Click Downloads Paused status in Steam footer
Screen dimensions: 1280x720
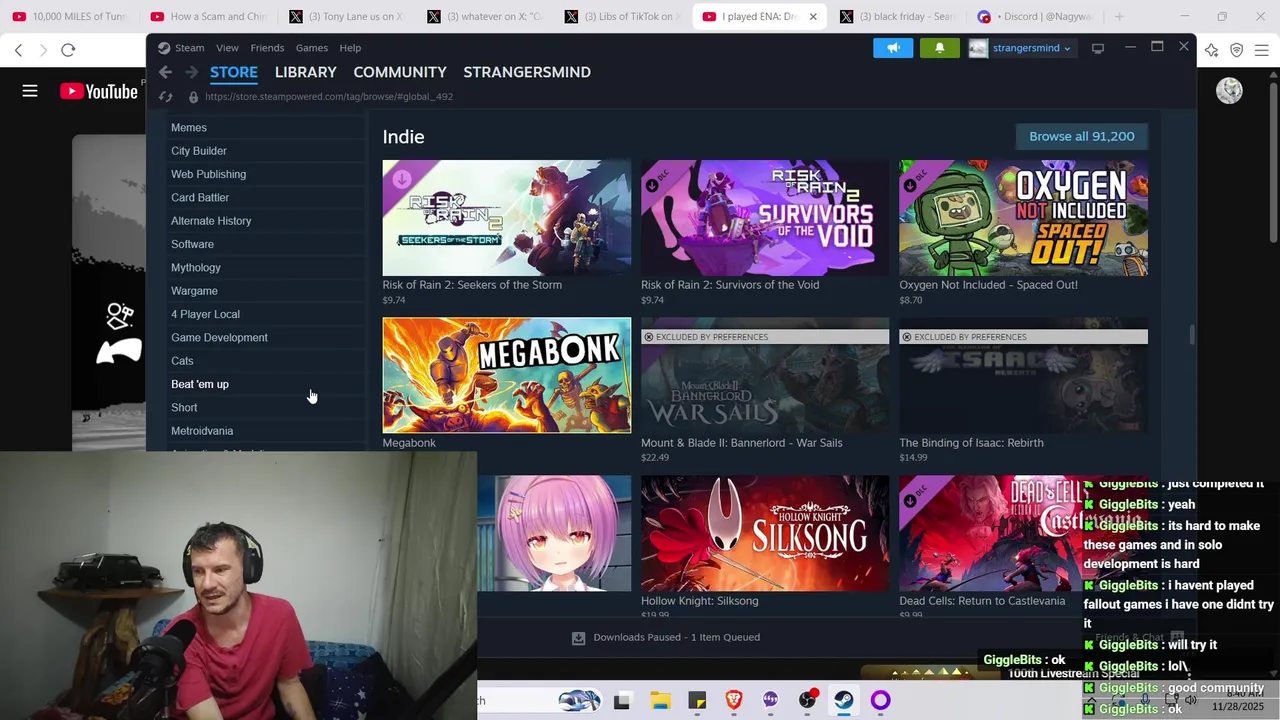click(x=676, y=637)
